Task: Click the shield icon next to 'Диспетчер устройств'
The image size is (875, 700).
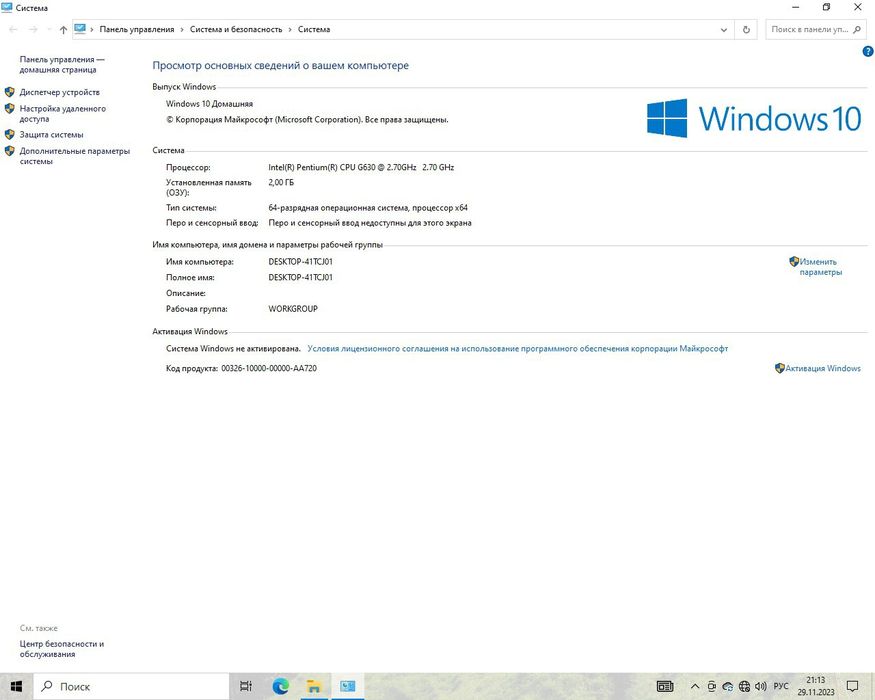Action: (x=9, y=92)
